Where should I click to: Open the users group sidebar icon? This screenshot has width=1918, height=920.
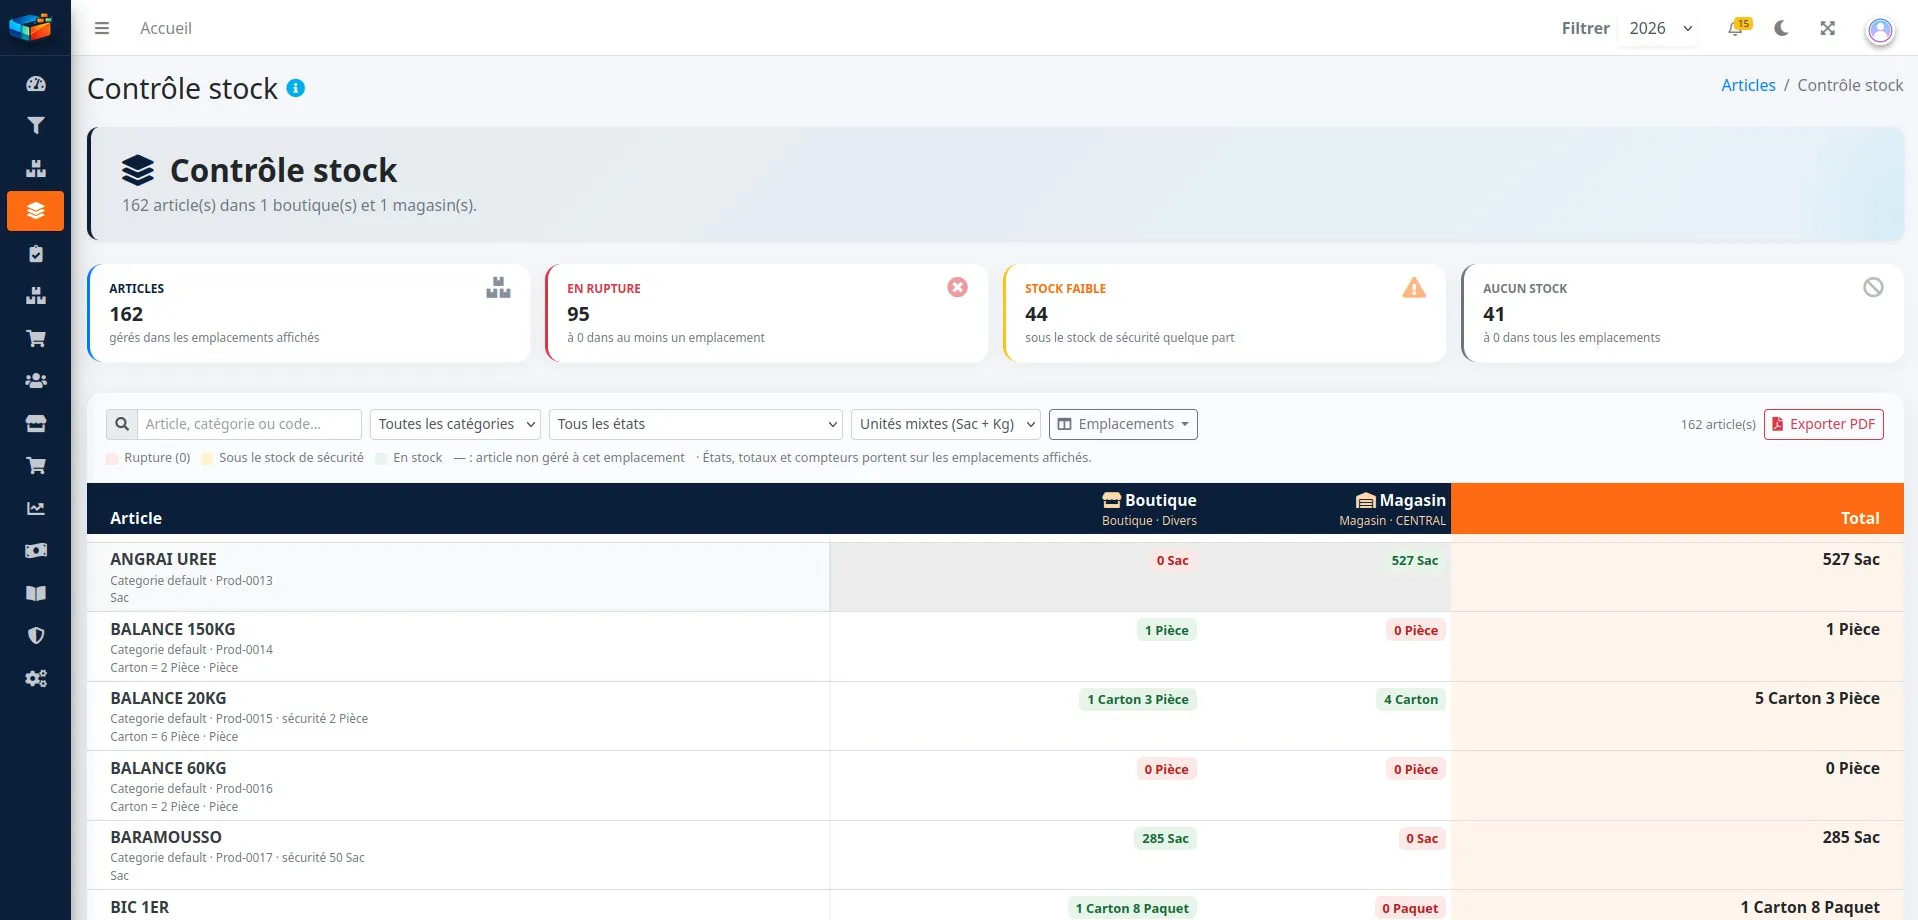click(x=36, y=381)
